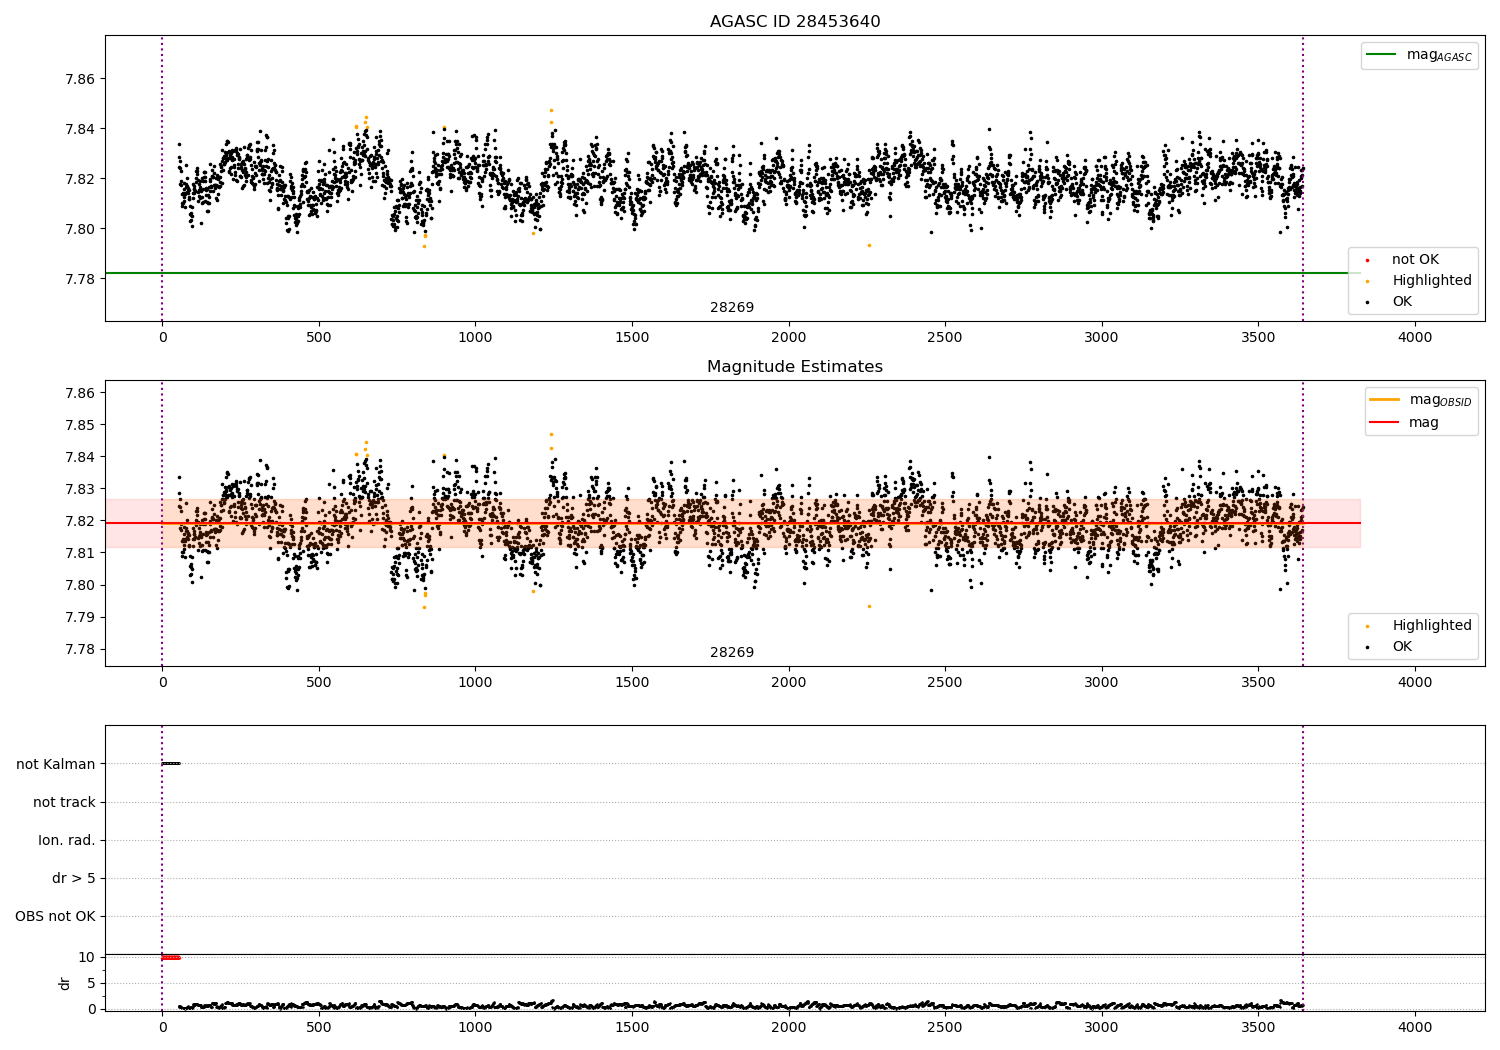Click the '5' tick on the dr axis
1500x1050 pixels.
click(92, 984)
